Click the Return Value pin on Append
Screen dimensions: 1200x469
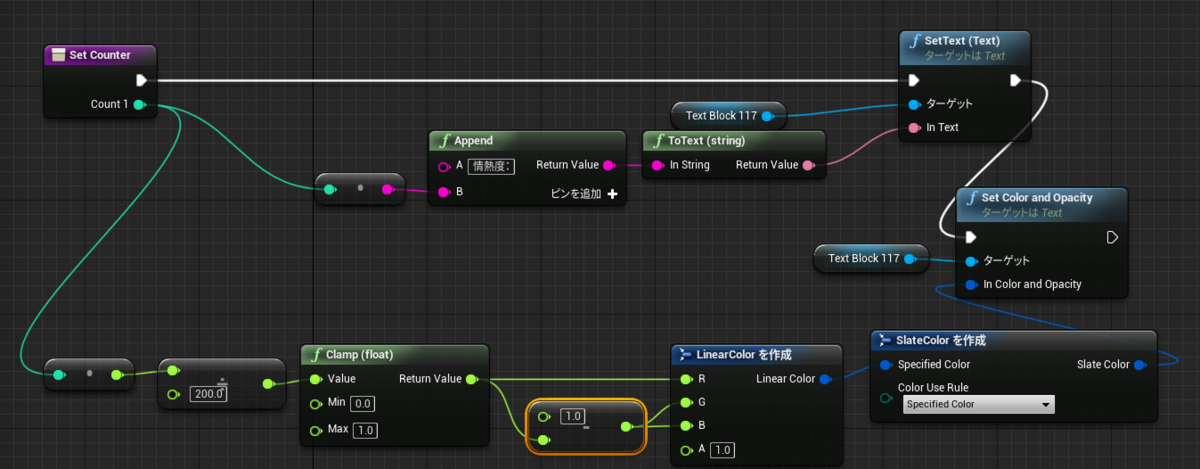click(611, 166)
